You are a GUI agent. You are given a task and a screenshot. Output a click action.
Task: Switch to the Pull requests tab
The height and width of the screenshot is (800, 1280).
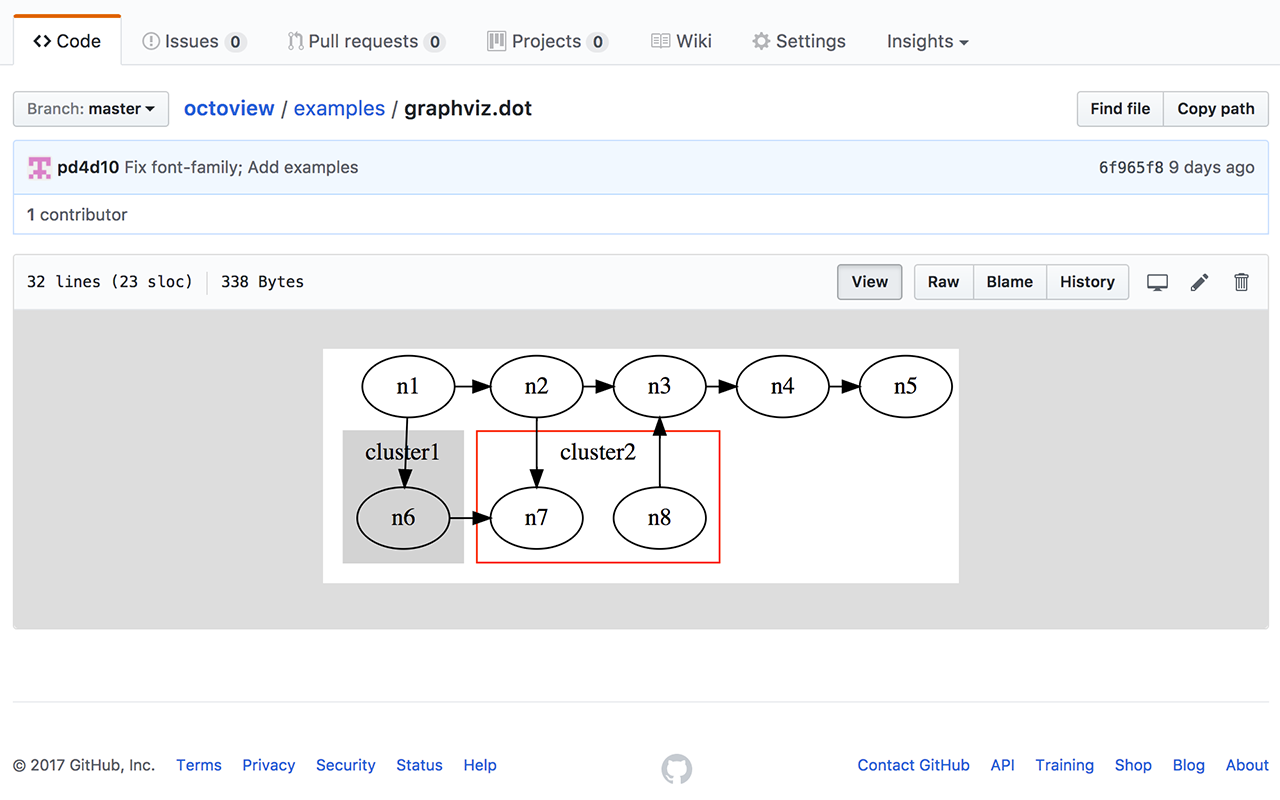click(365, 41)
